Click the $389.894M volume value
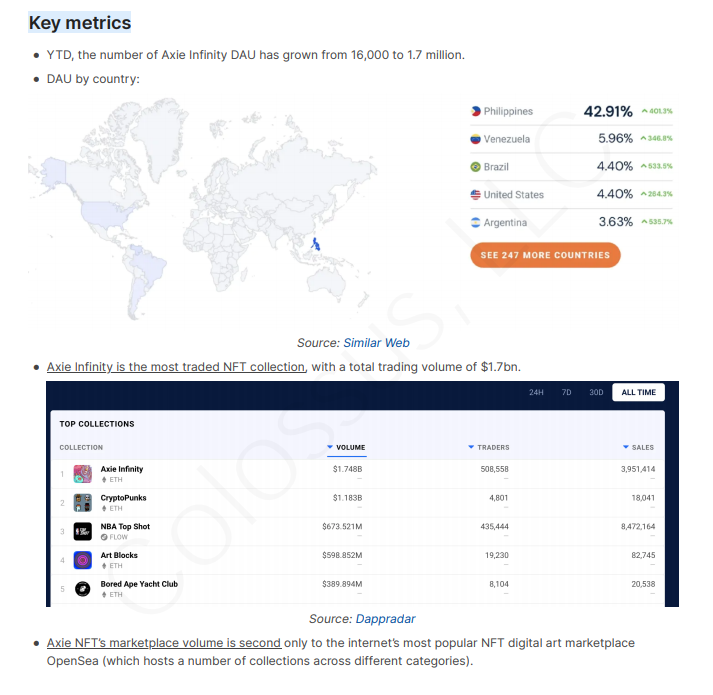The image size is (713, 695). 342,584
